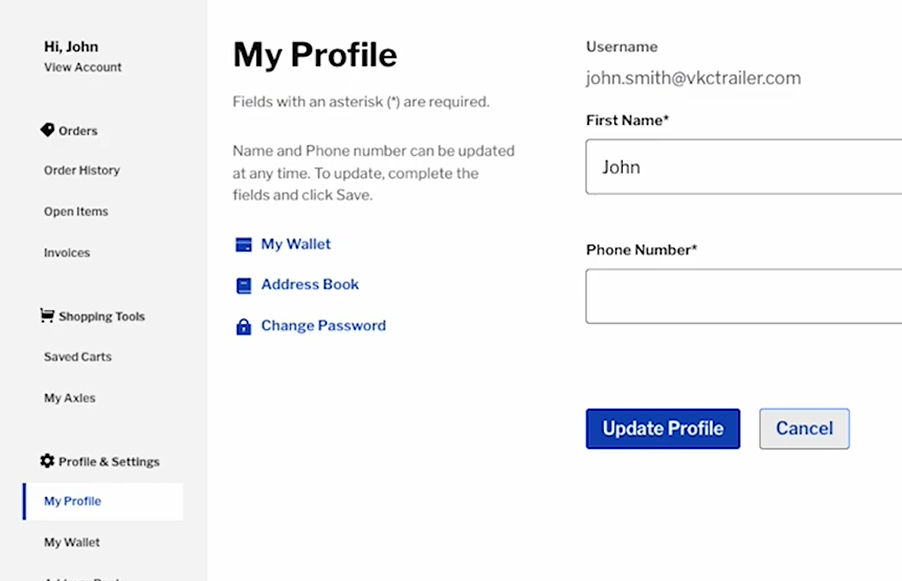Click the Address Book icon
The image size is (902, 581).
click(243, 285)
